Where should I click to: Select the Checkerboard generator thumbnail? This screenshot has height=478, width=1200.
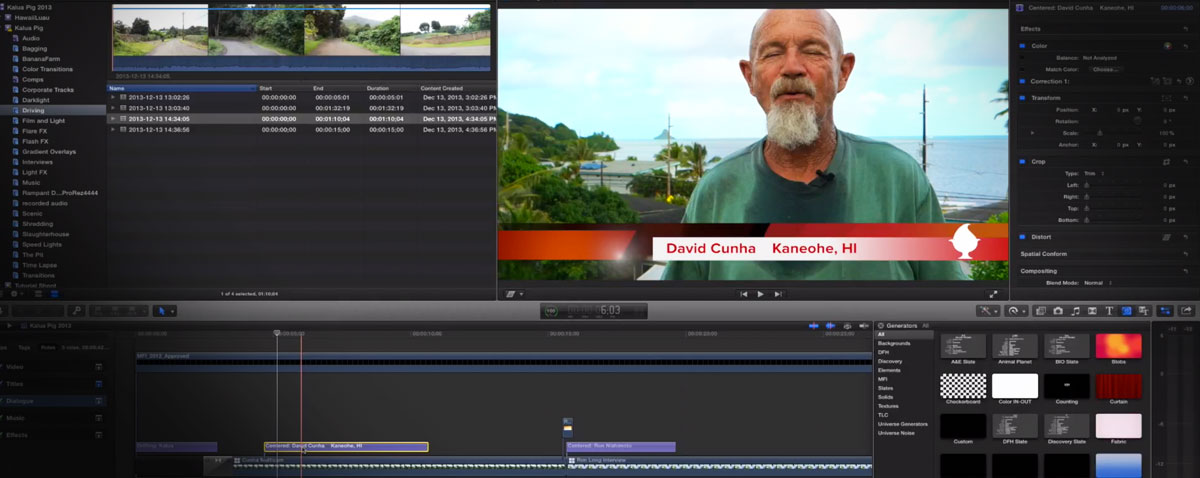962,386
